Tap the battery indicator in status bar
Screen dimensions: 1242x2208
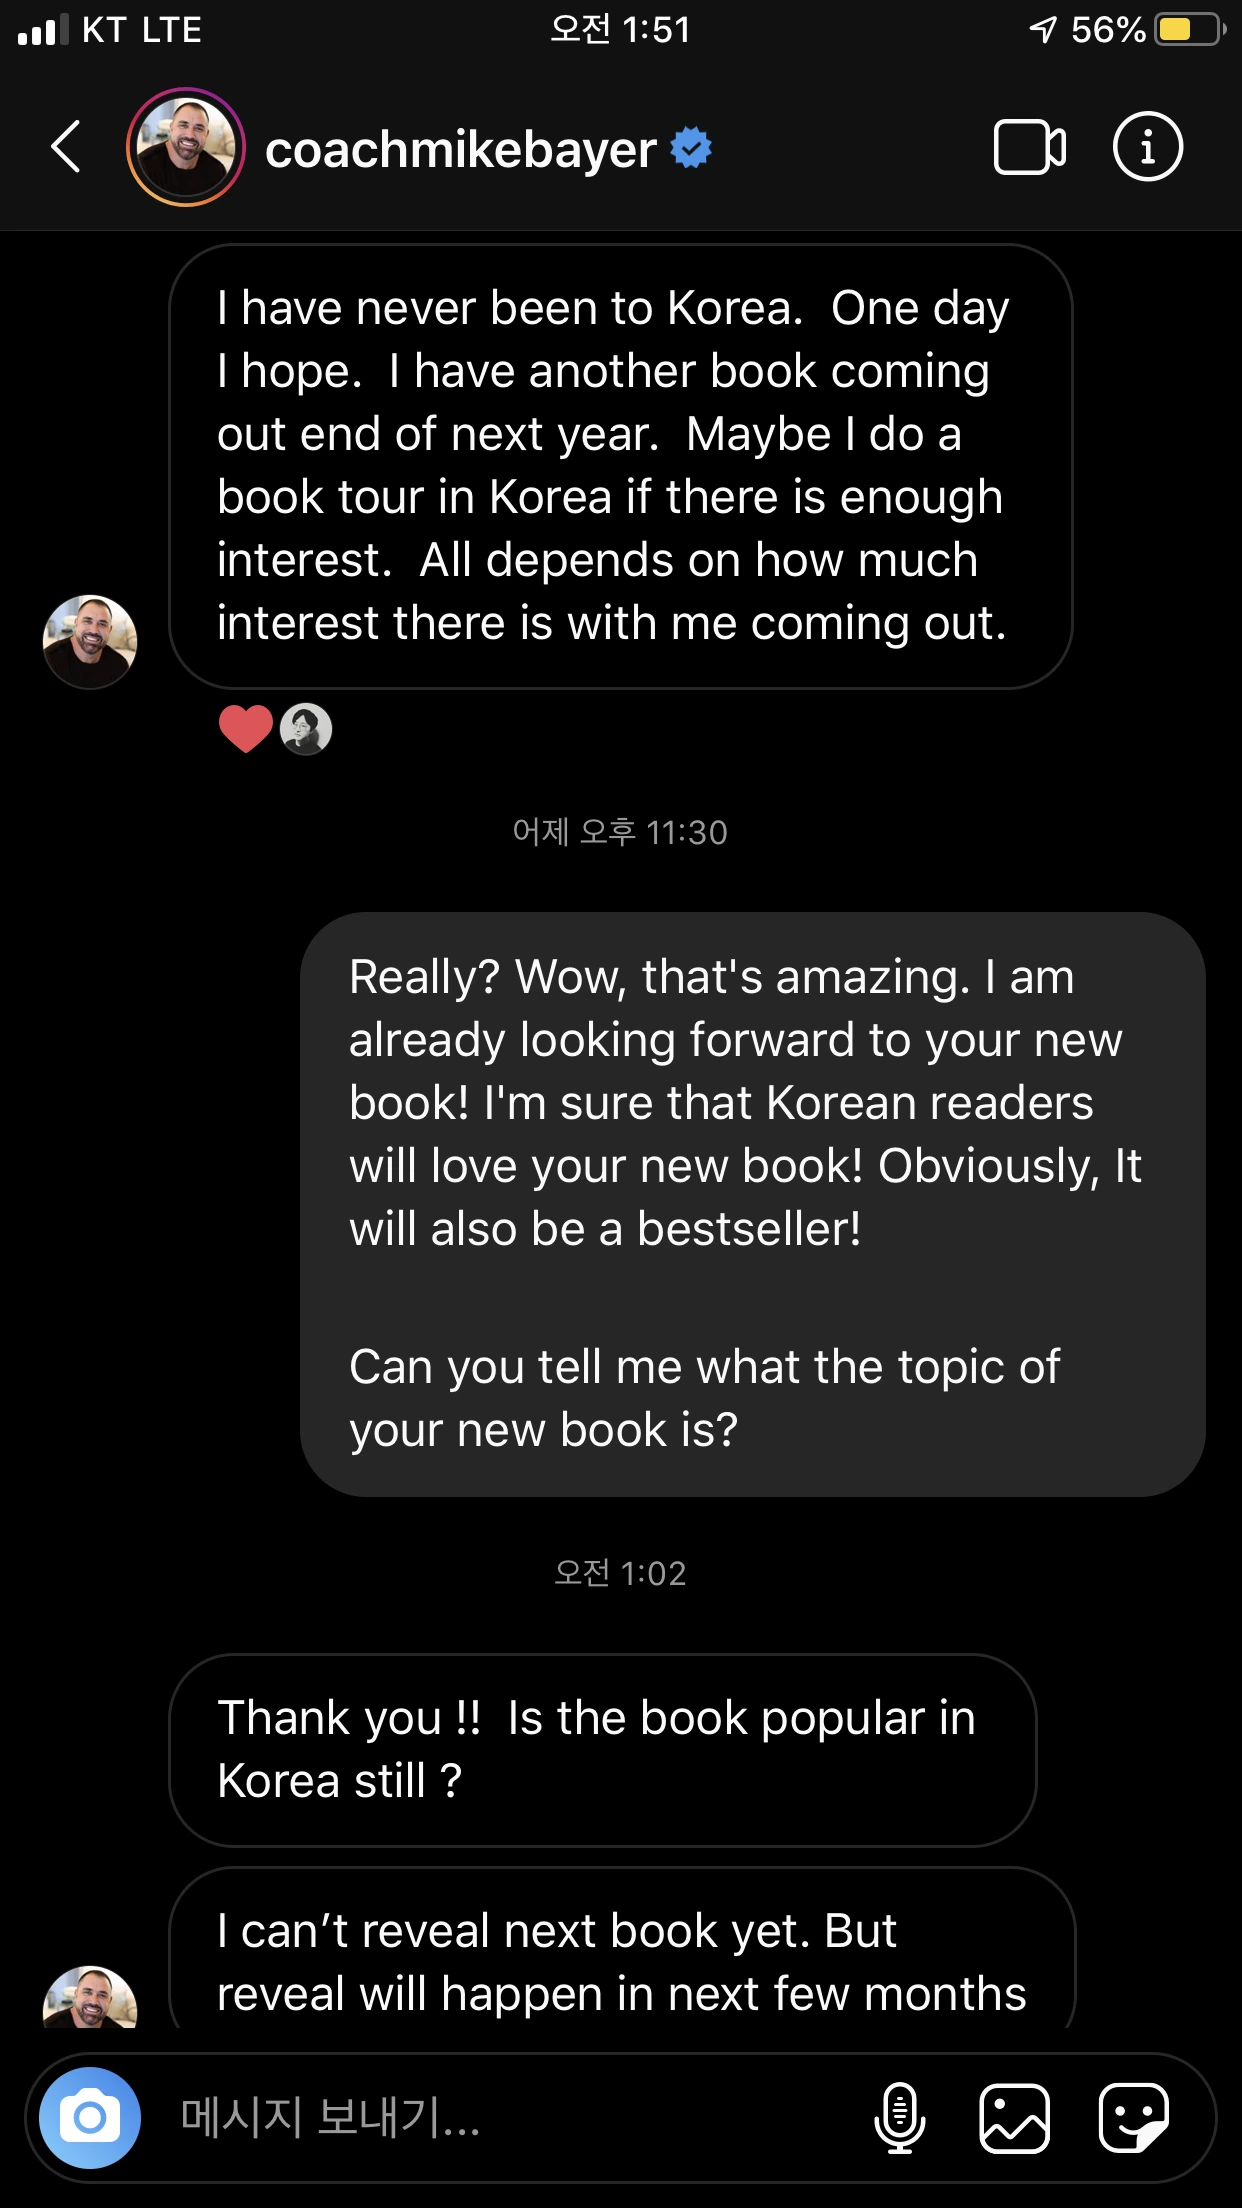point(1190,29)
